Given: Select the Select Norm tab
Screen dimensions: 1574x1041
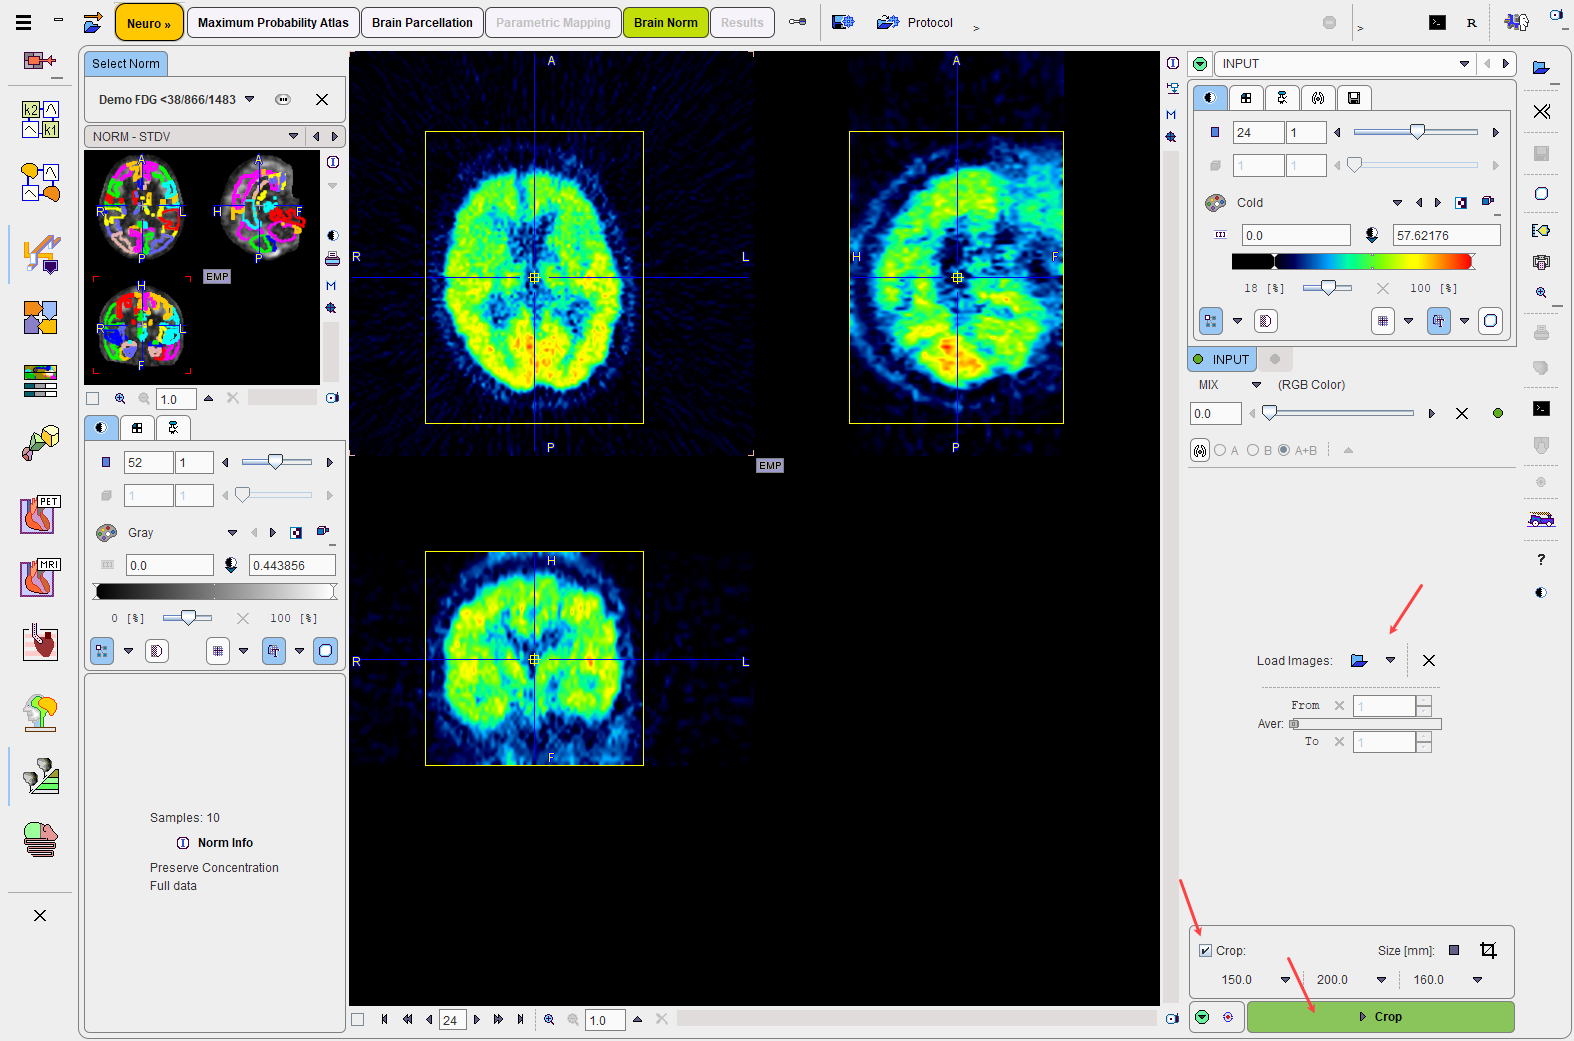Looking at the screenshot, I should tap(126, 64).
